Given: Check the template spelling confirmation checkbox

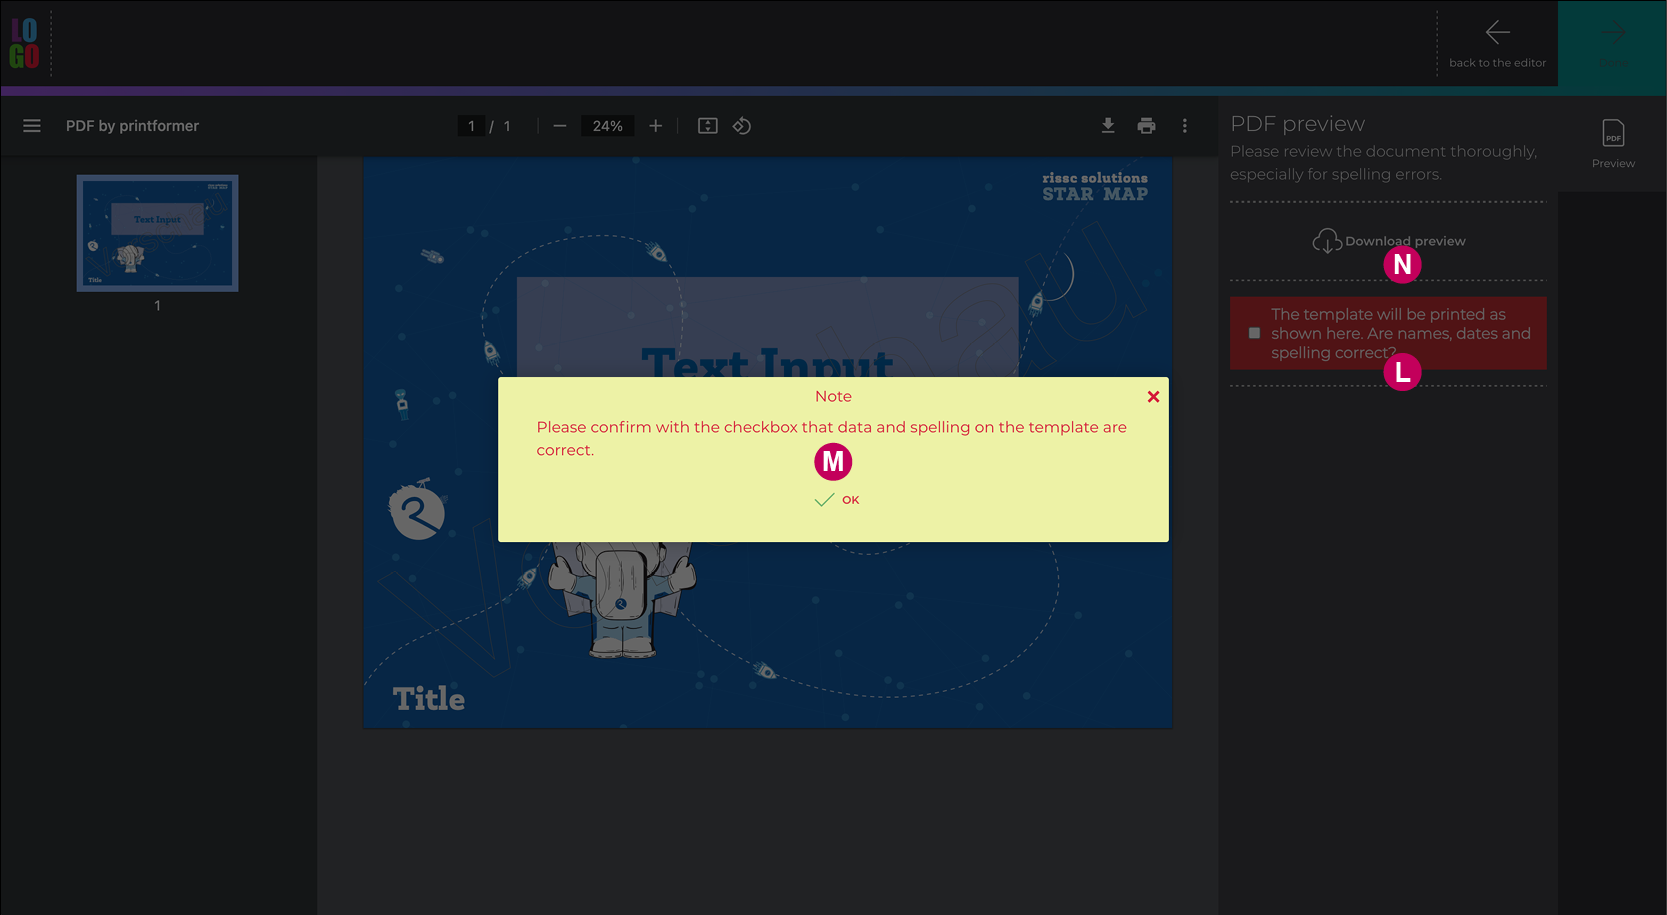Looking at the screenshot, I should point(1254,332).
